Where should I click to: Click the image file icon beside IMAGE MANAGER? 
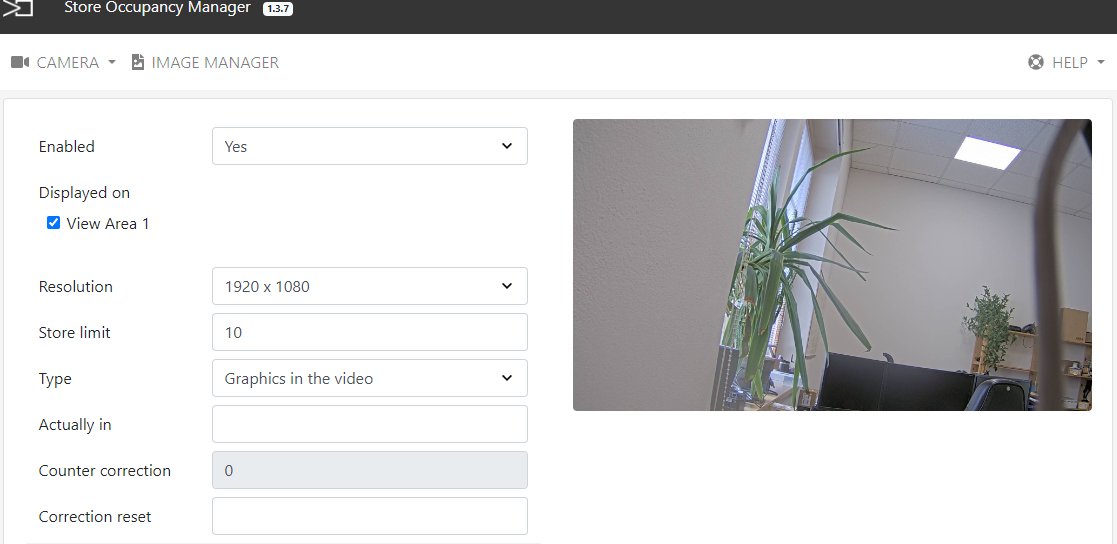click(137, 62)
